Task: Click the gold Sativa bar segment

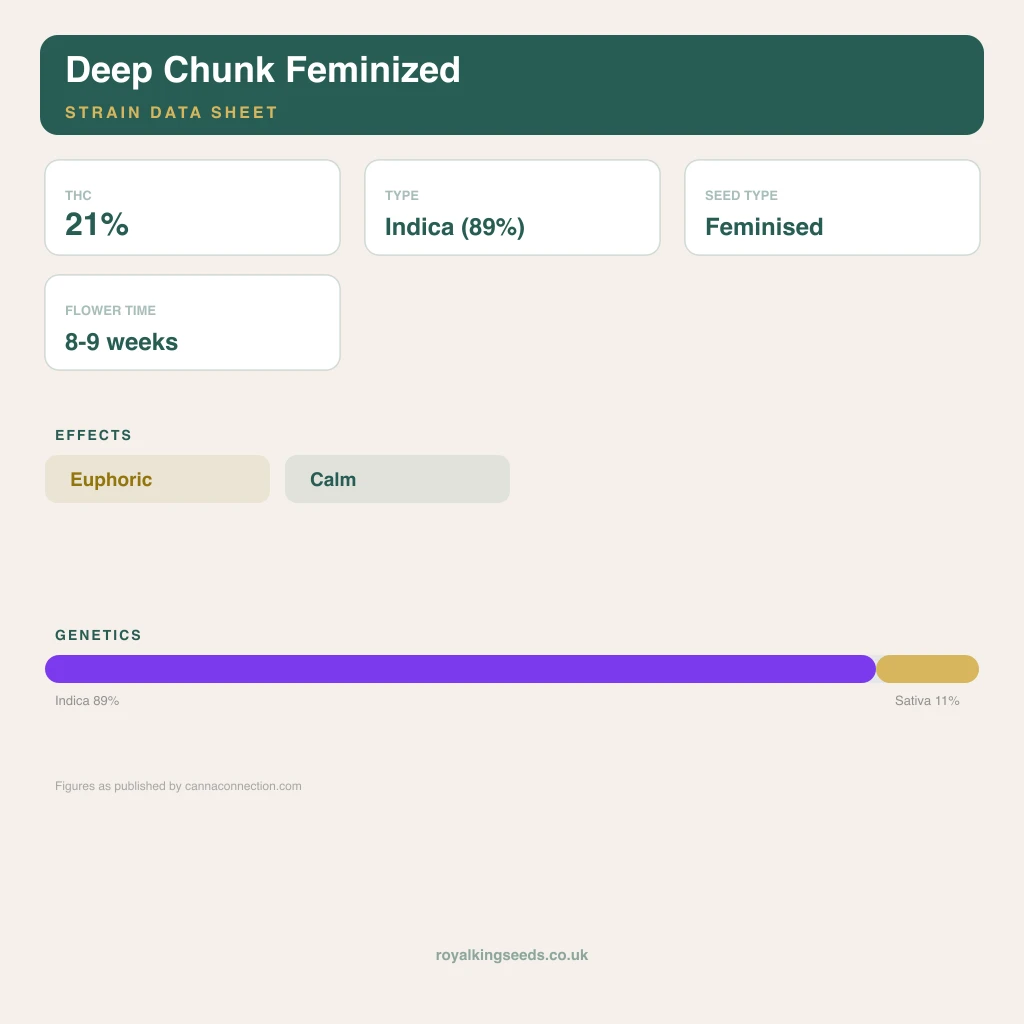Action: (927, 669)
